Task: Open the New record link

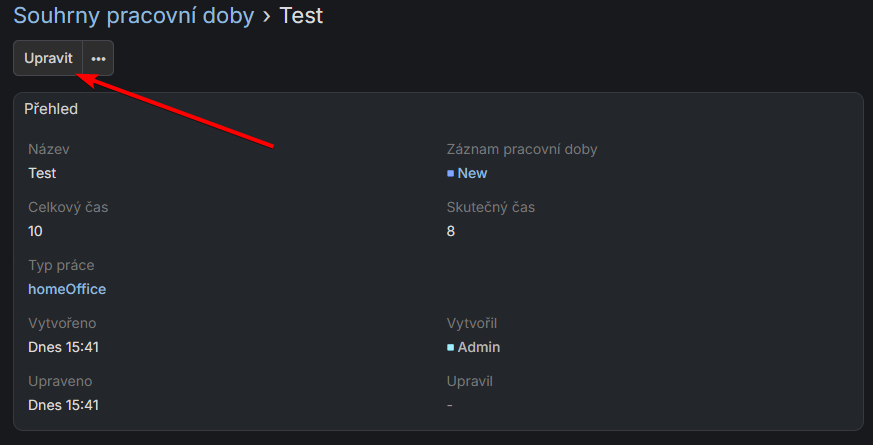Action: tap(472, 173)
